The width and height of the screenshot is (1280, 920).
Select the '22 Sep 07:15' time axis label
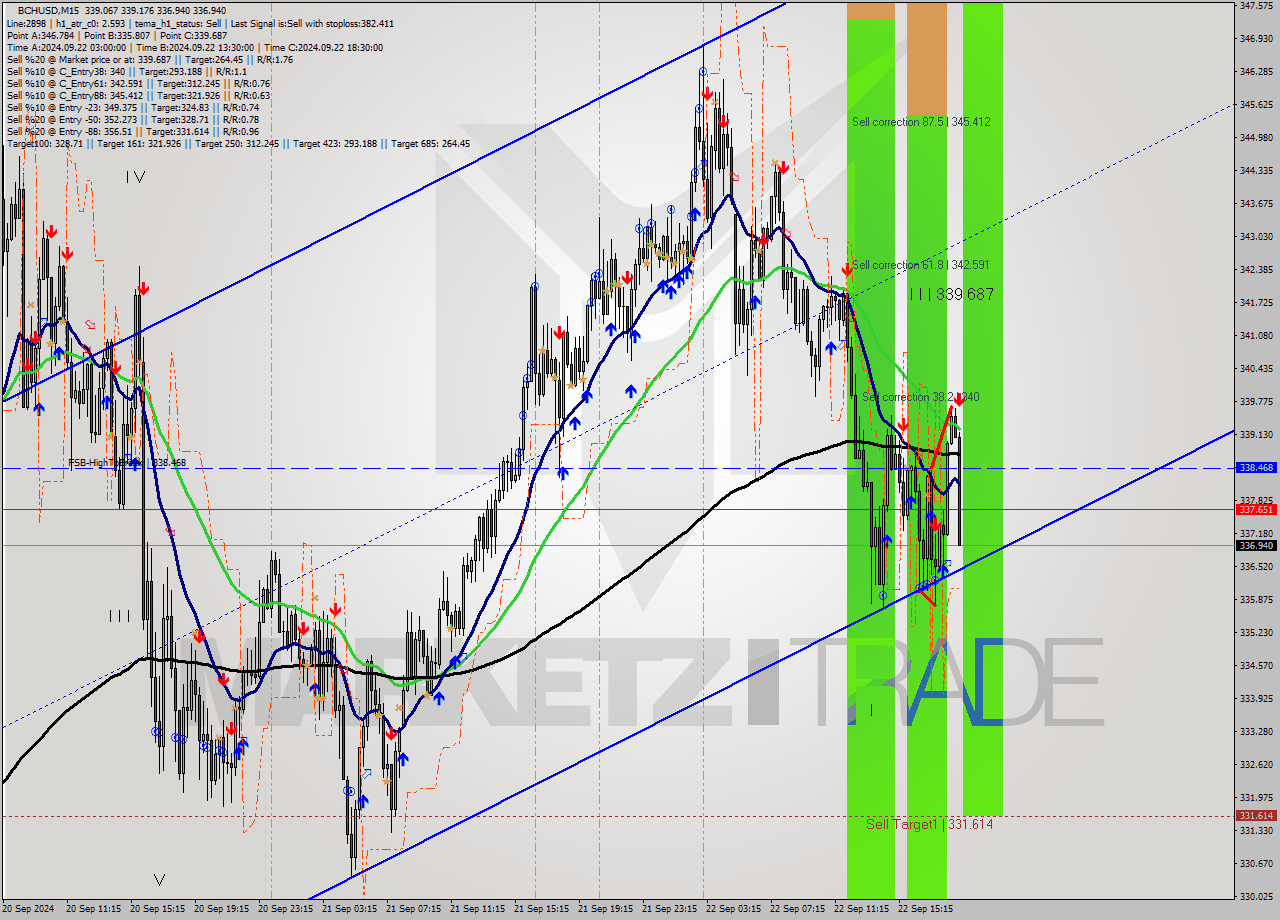(799, 910)
